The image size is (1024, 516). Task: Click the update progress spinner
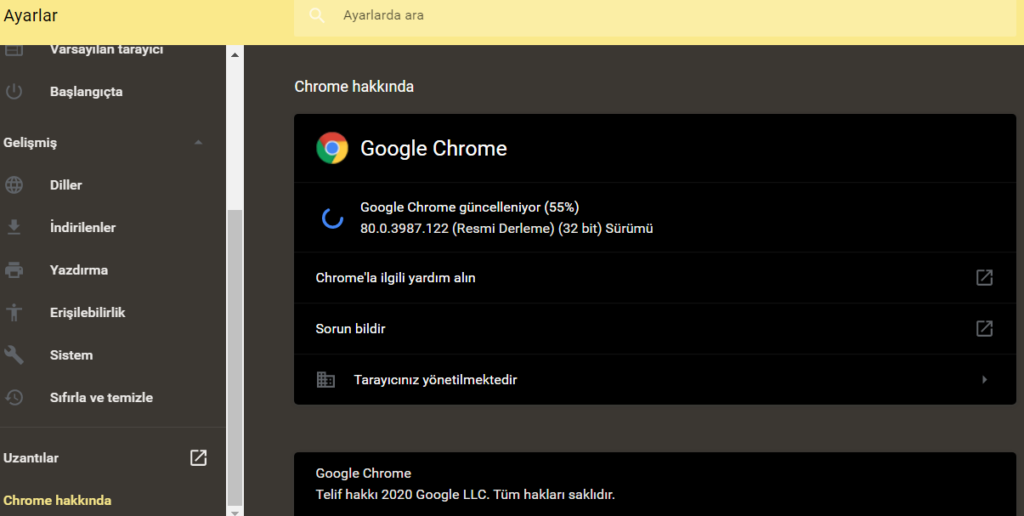(x=332, y=218)
